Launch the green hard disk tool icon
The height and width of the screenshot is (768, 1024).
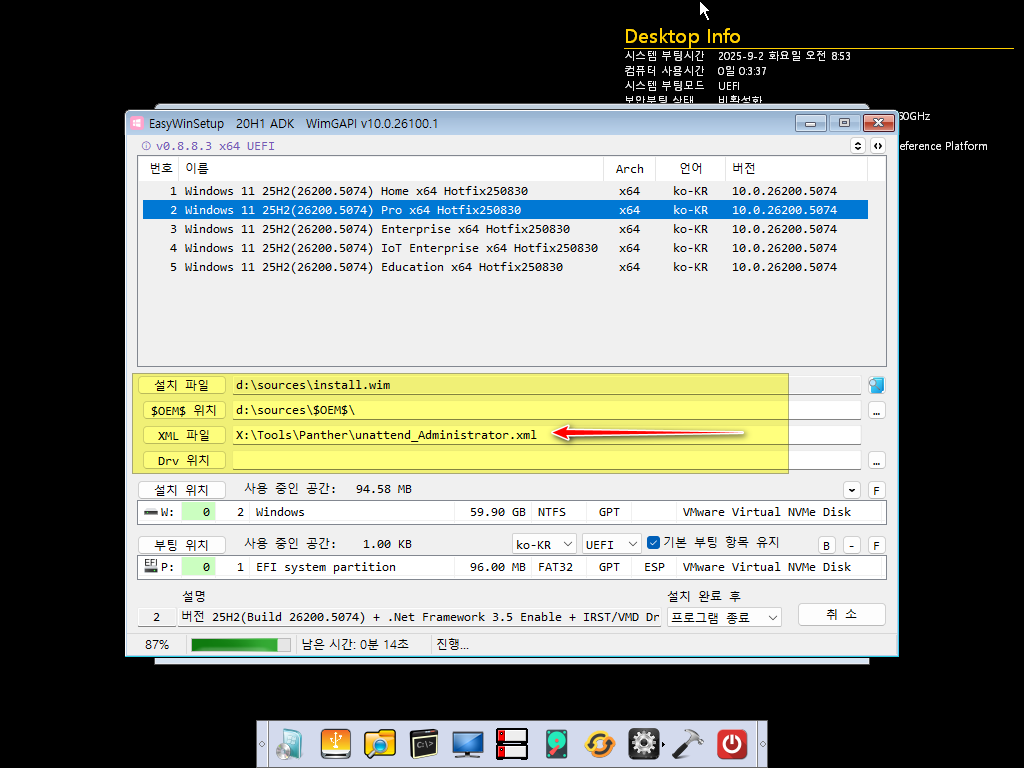556,743
